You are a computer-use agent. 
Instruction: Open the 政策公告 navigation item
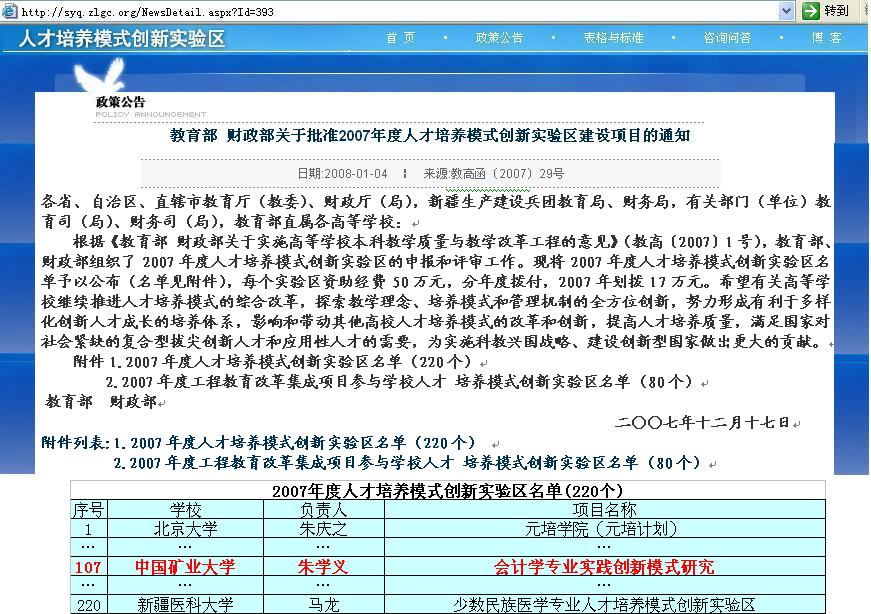tap(499, 38)
